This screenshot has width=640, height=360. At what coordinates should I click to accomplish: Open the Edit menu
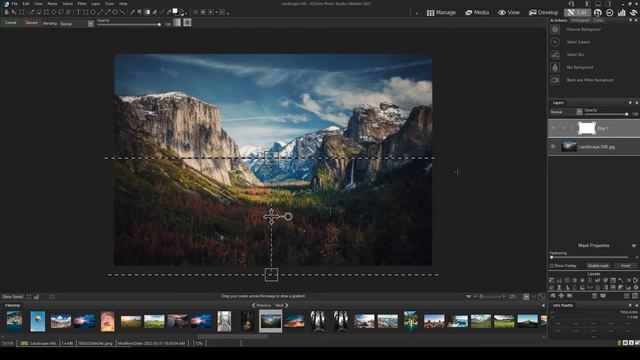[26, 4]
